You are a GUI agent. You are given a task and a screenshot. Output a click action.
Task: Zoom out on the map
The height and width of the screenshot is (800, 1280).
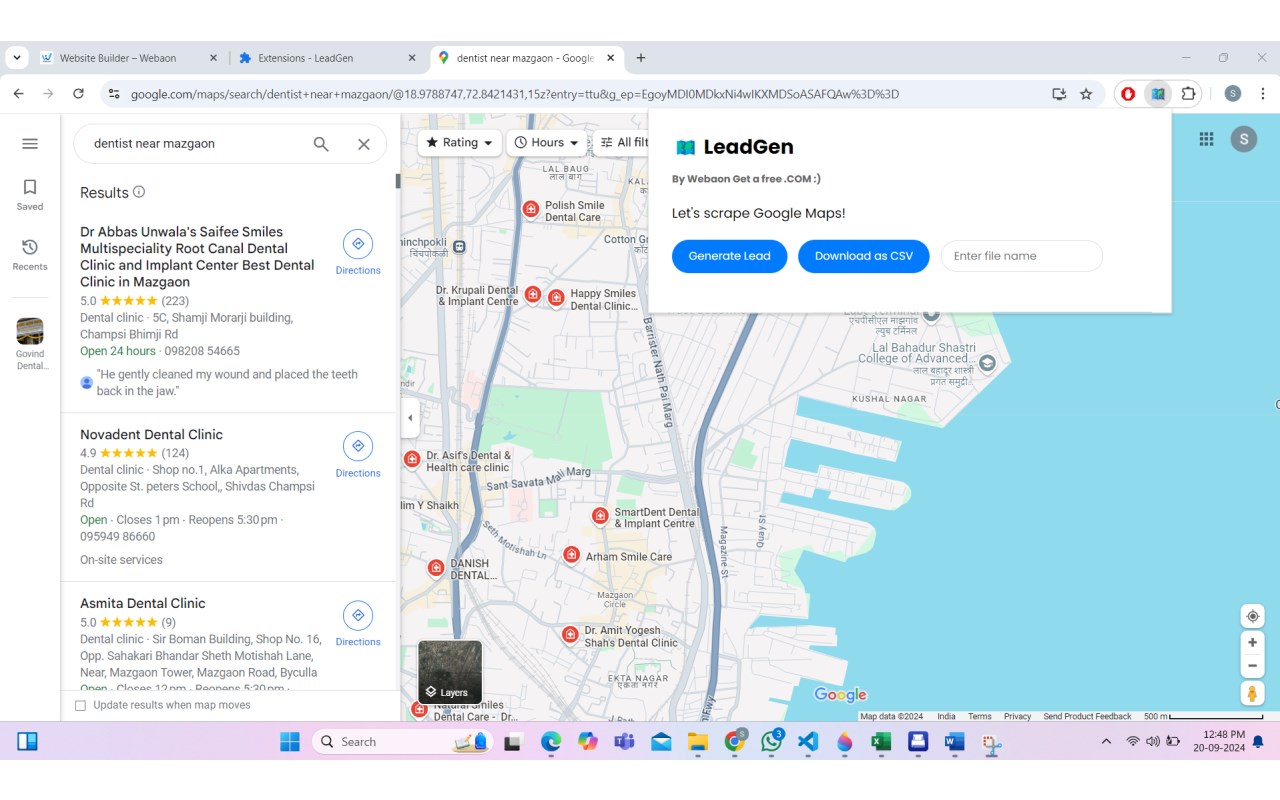click(1252, 666)
